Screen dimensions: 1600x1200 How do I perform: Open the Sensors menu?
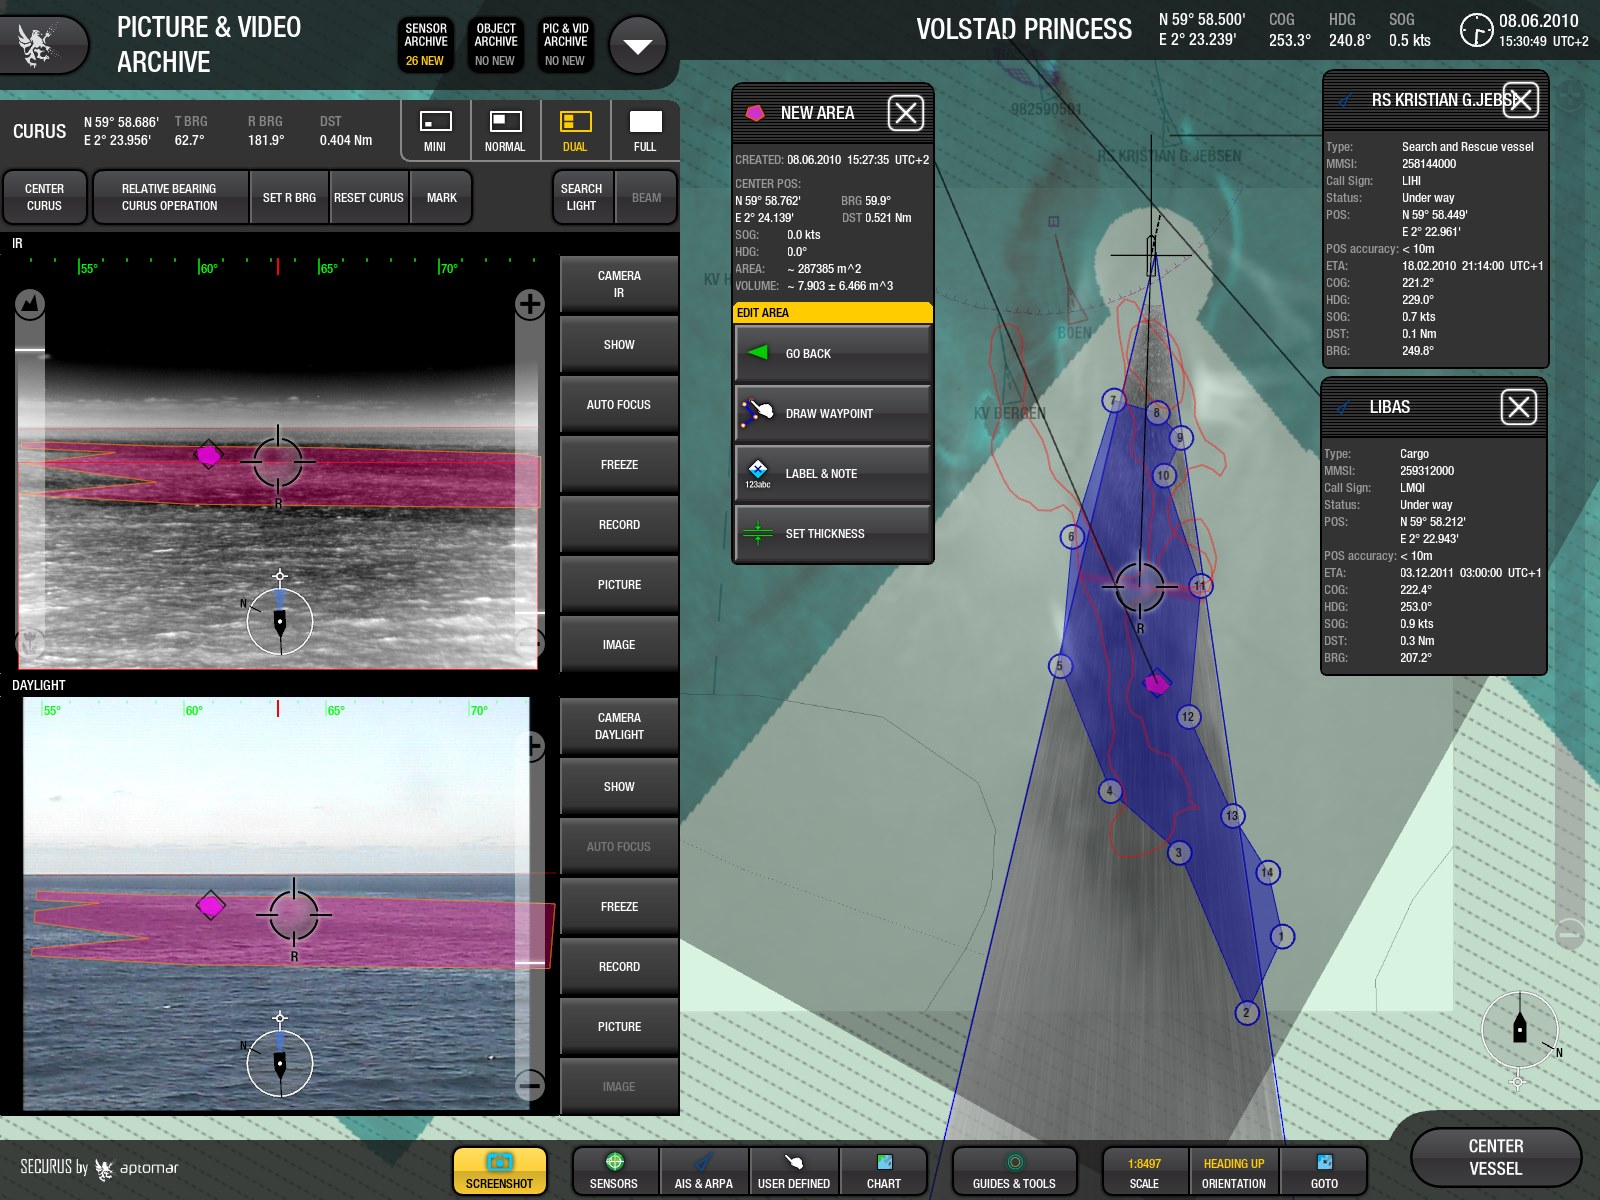click(x=614, y=1171)
